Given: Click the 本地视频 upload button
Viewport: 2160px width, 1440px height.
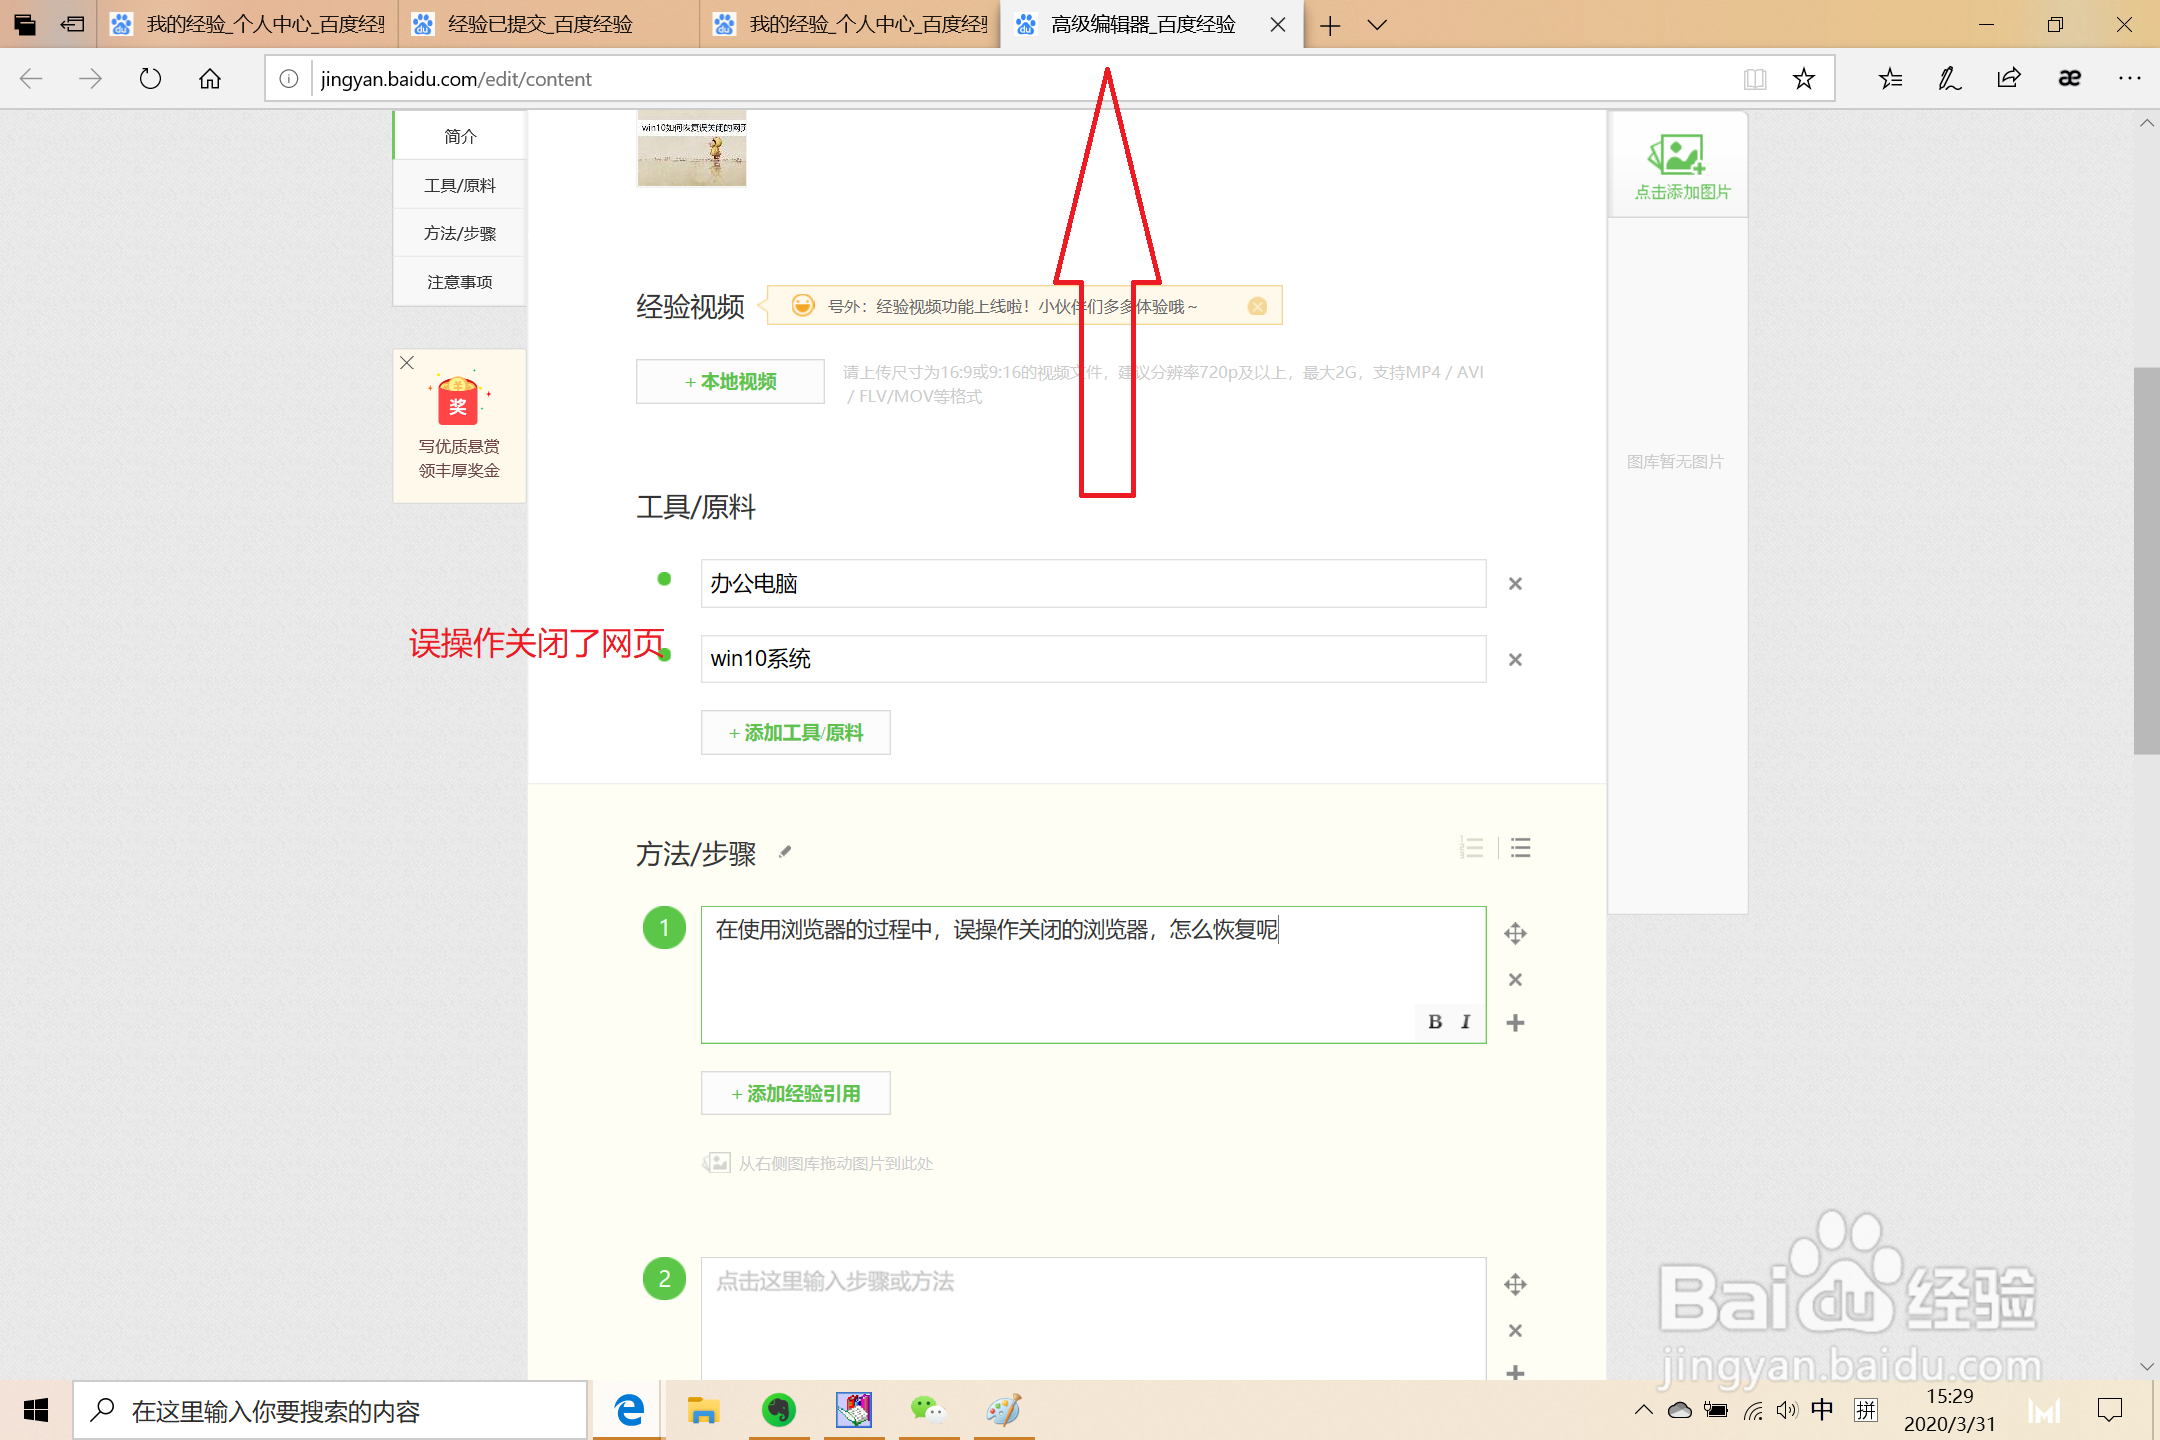Looking at the screenshot, I should (x=729, y=381).
